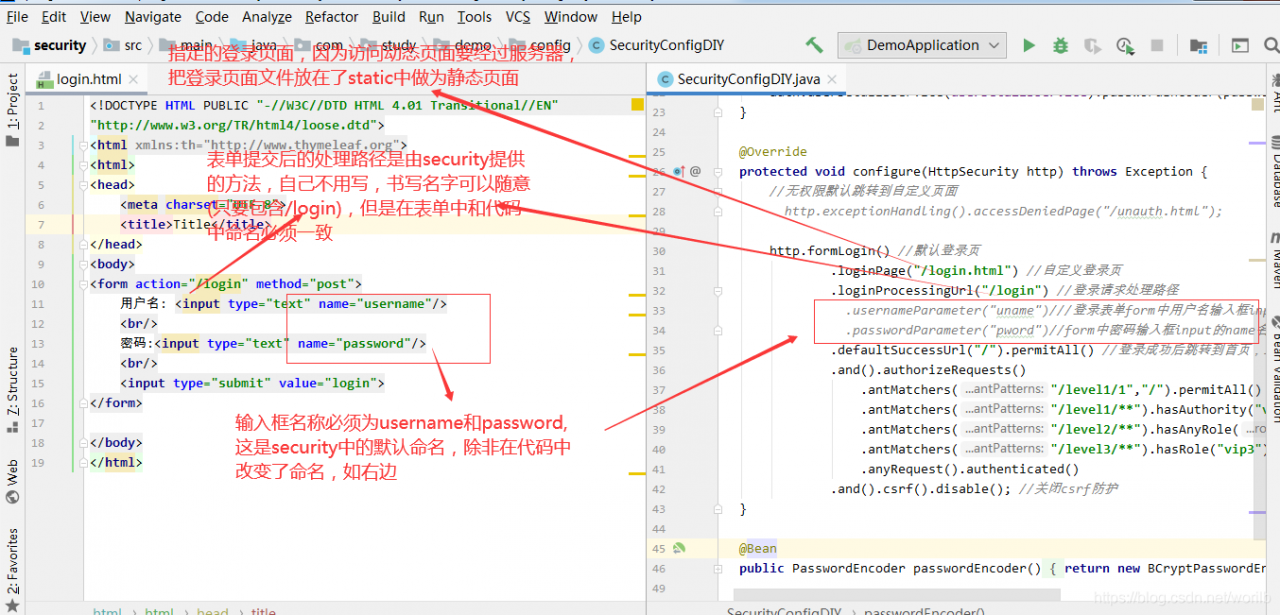The image size is (1280, 615).
Task: Start debugging with the bug icon
Action: coord(1061,45)
